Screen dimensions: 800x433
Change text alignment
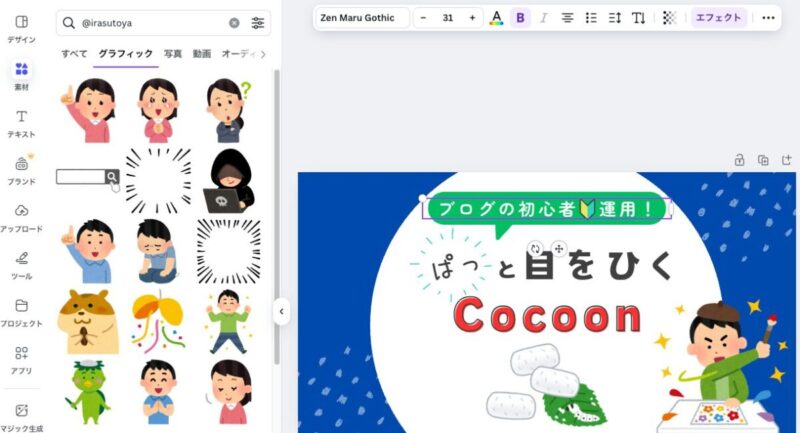point(567,18)
